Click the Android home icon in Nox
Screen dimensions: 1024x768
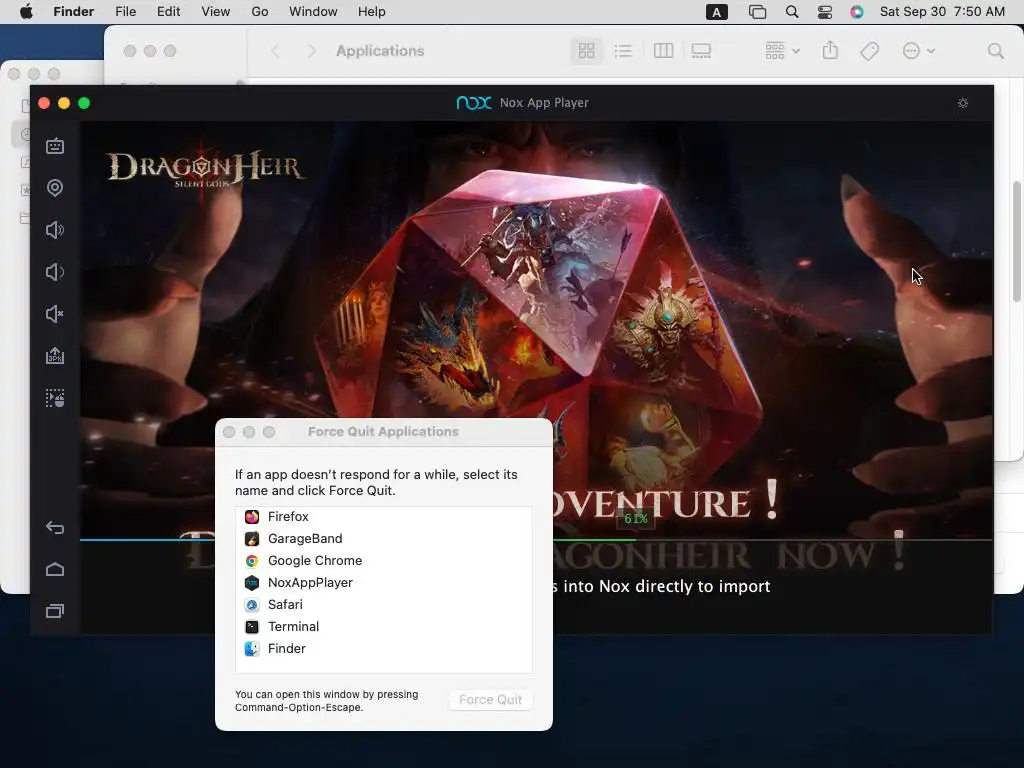click(55, 569)
